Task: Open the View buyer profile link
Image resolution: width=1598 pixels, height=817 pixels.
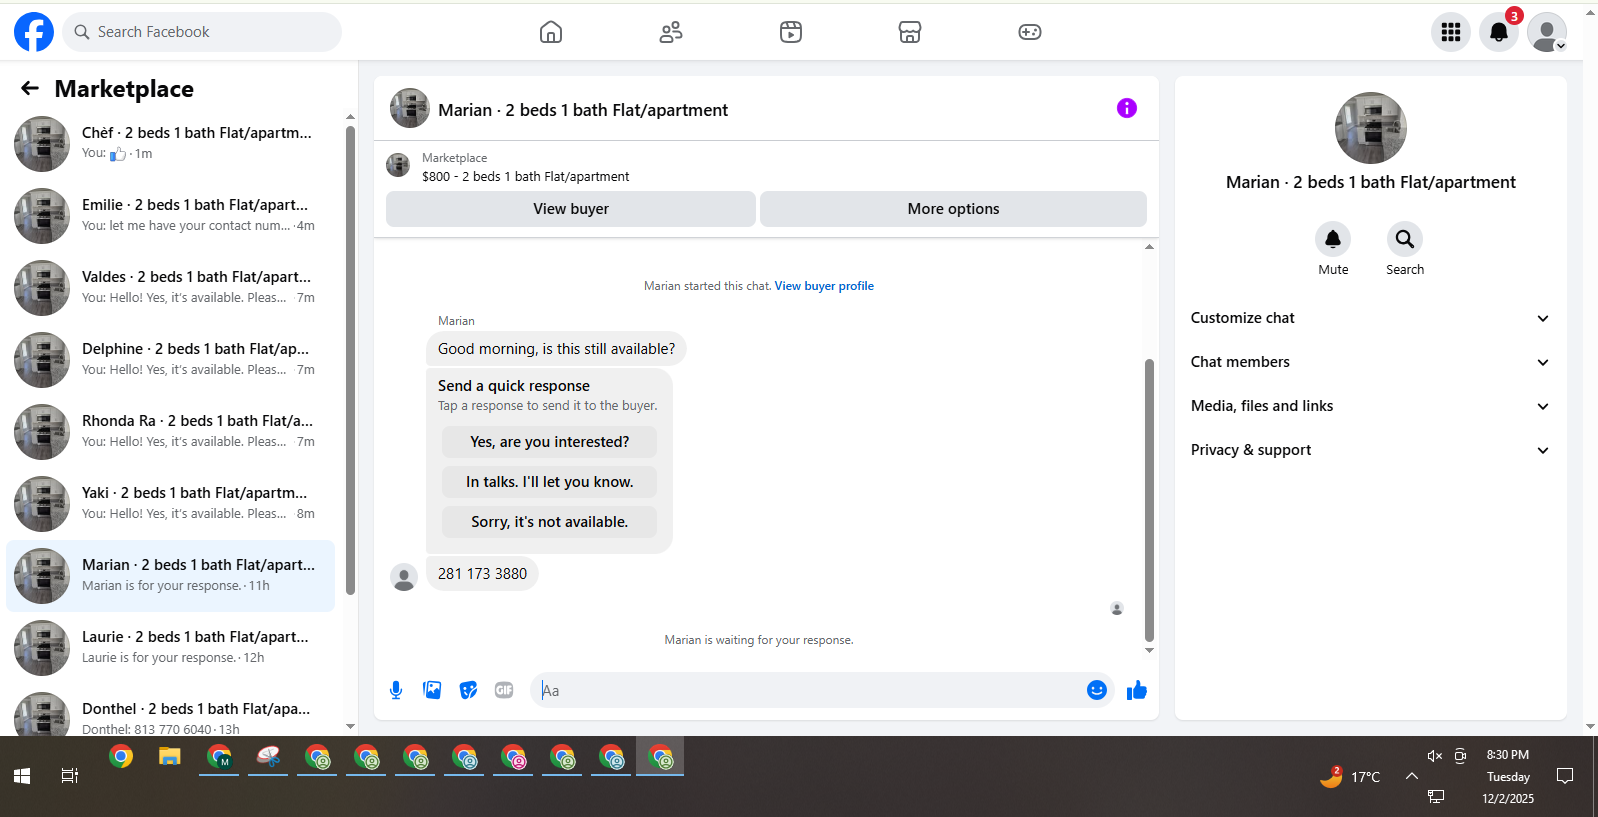Action: coord(824,286)
